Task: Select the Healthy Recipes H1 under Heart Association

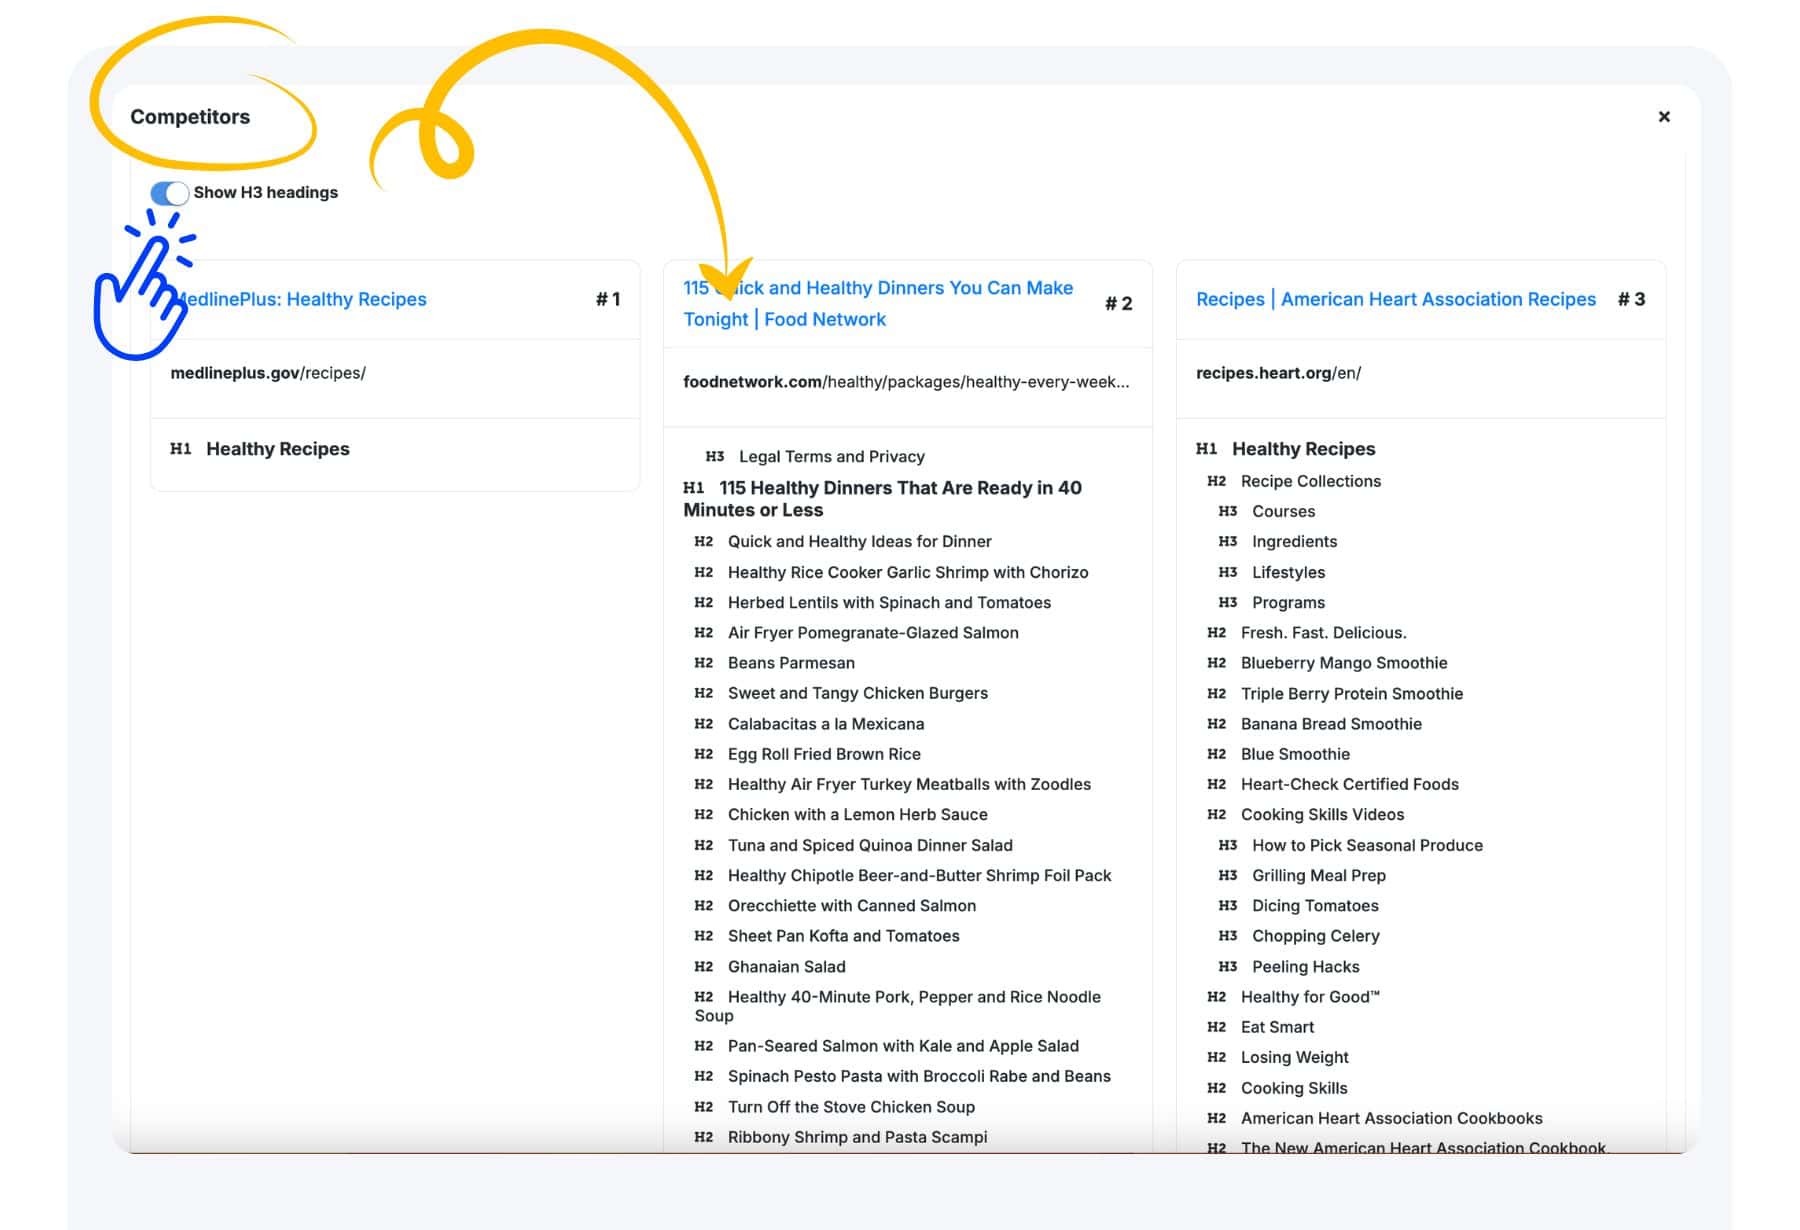Action: pyautogui.click(x=1303, y=449)
